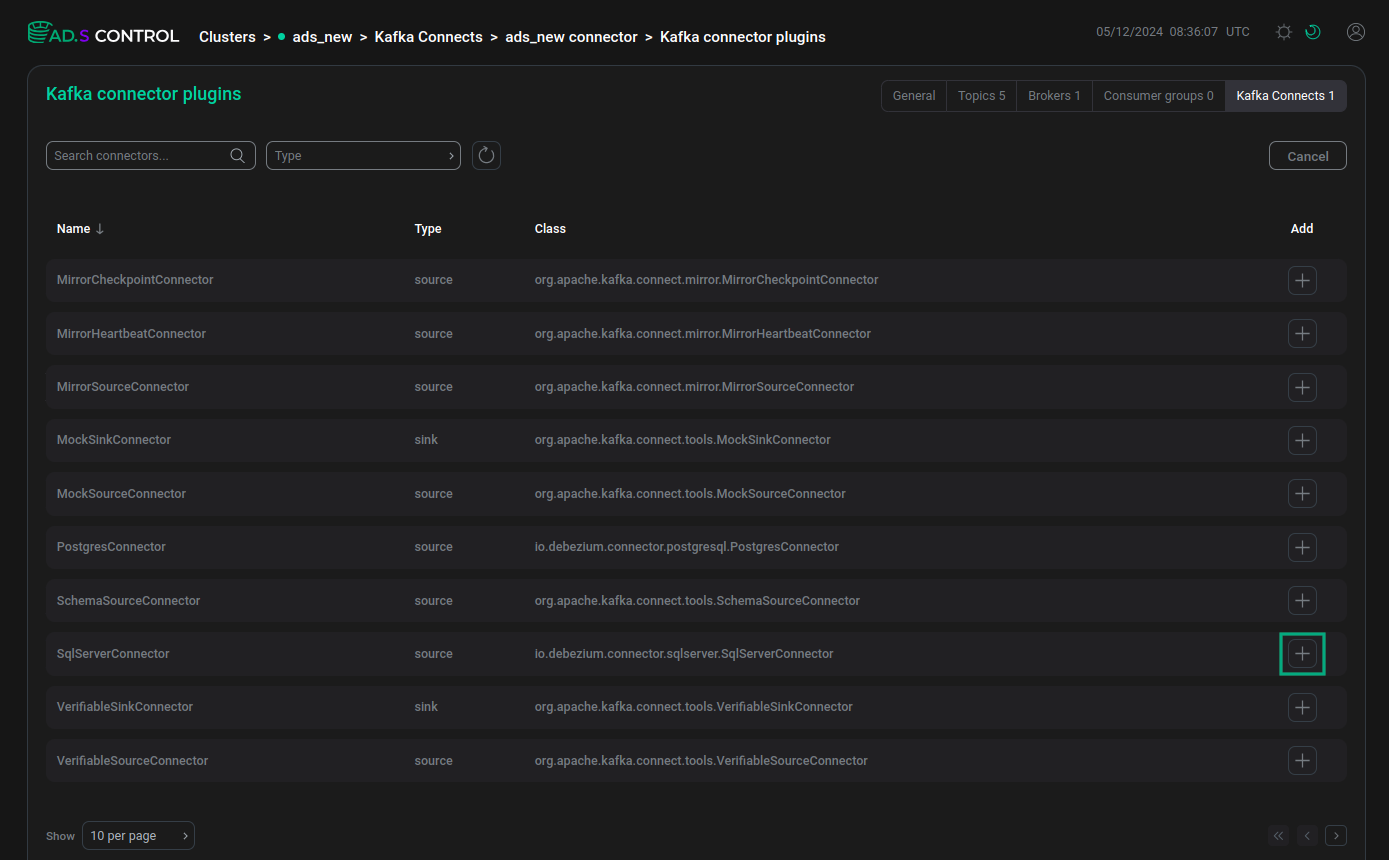Switch to the Brokers 1 tab
Screen dimensions: 1389x860
click(1054, 96)
